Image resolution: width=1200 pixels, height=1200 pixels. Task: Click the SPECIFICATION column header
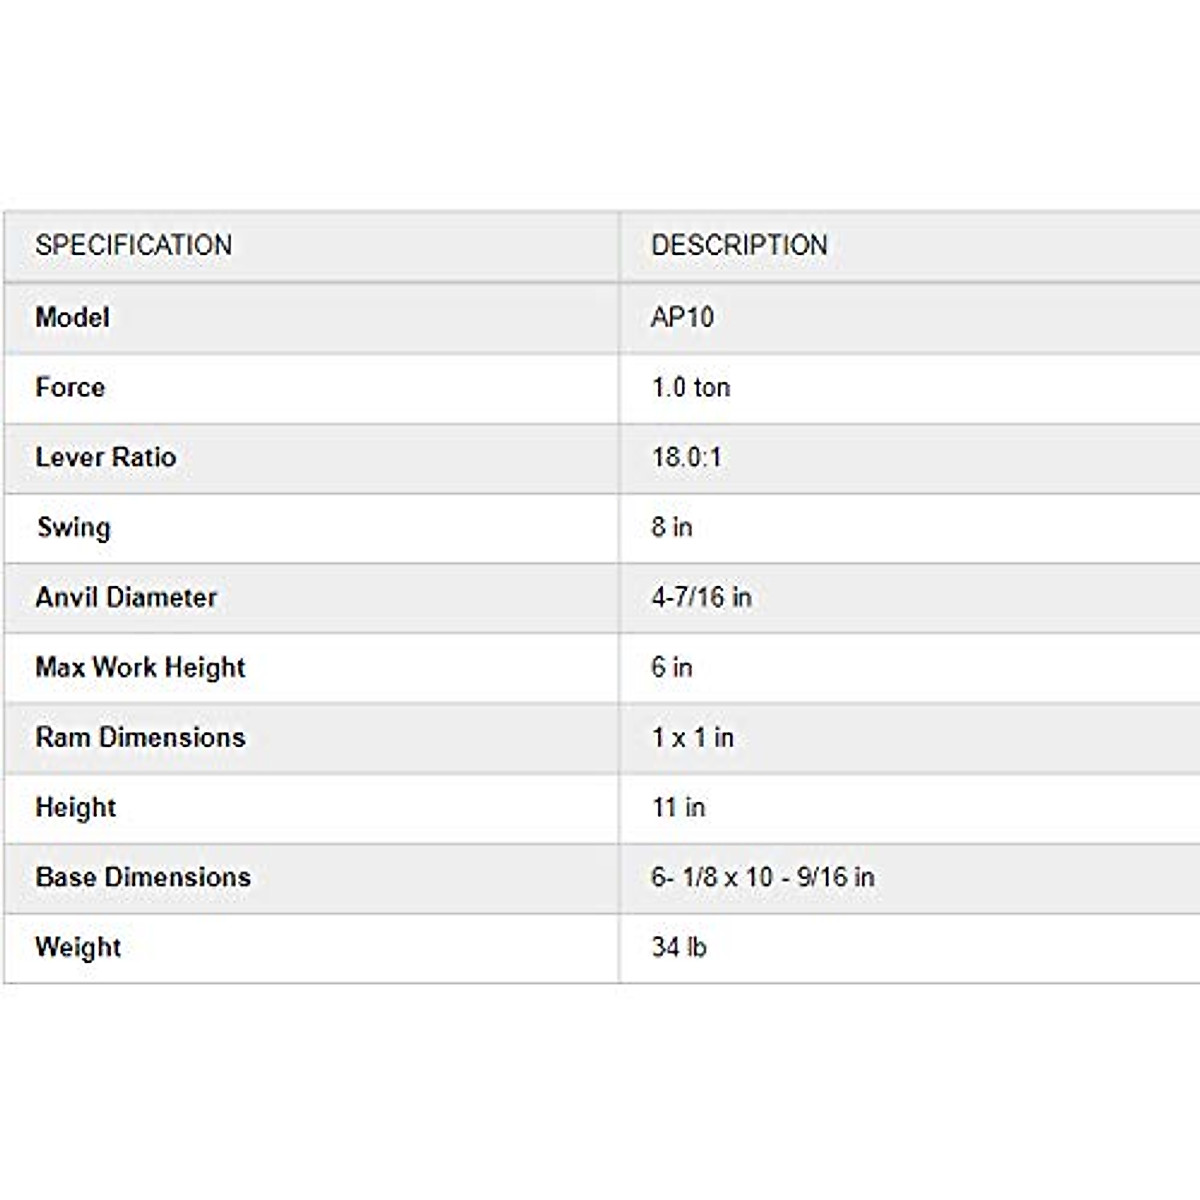pos(133,245)
